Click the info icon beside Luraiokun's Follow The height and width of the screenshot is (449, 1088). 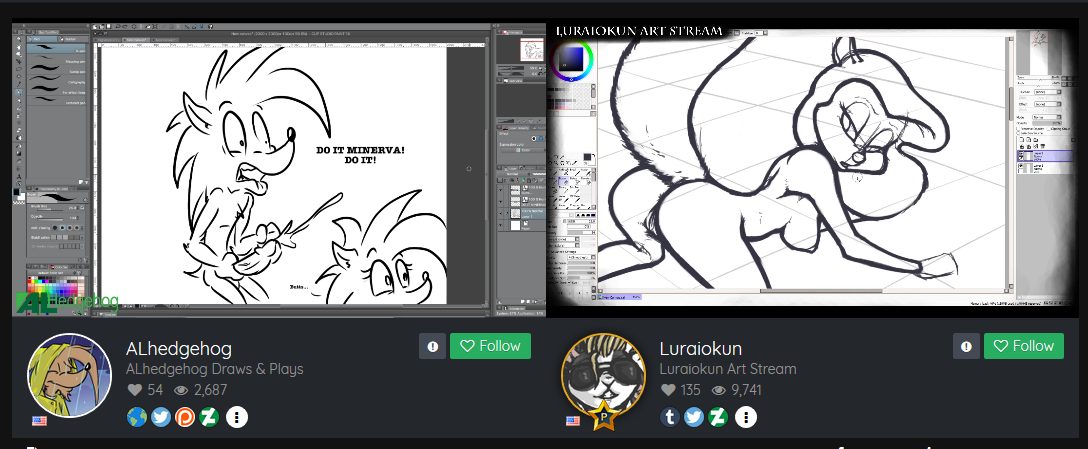coord(967,346)
